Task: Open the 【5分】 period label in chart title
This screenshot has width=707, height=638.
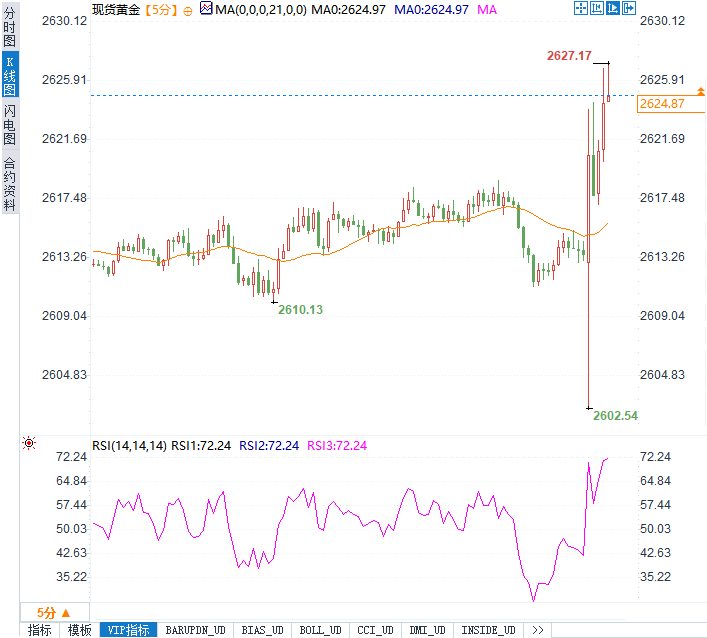Action: pos(161,9)
